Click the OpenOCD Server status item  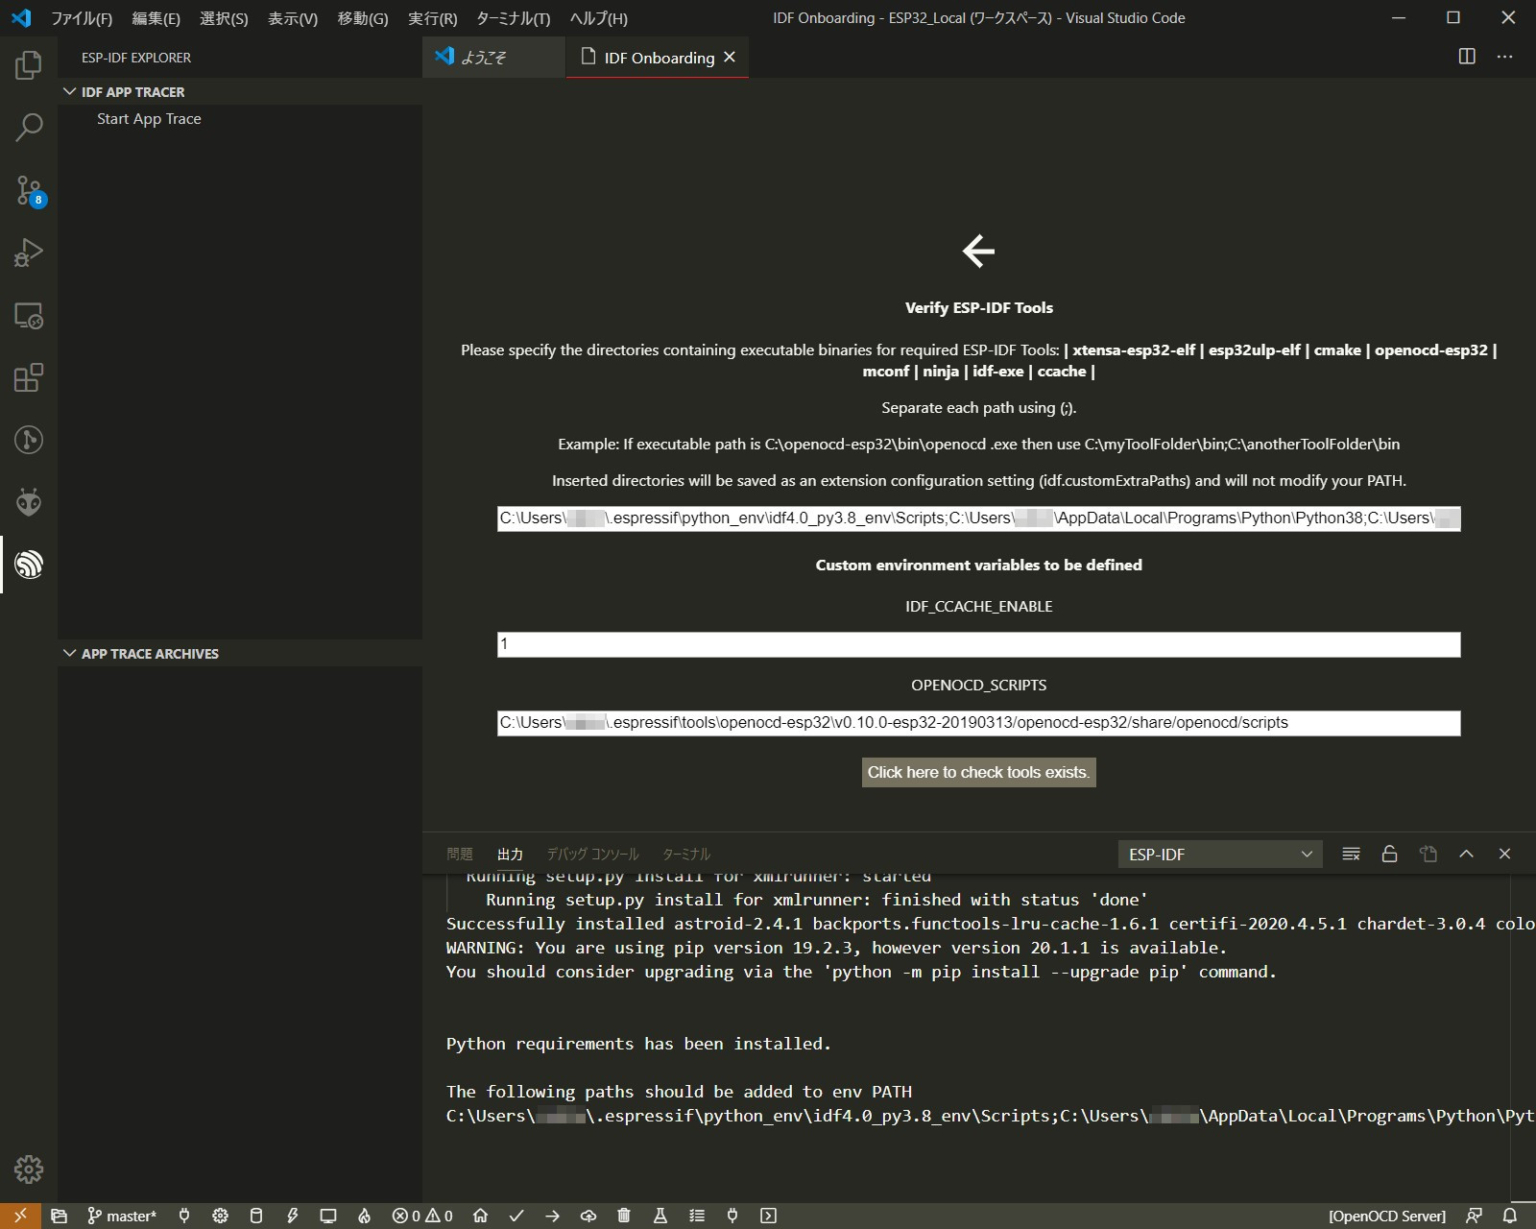click(x=1387, y=1216)
